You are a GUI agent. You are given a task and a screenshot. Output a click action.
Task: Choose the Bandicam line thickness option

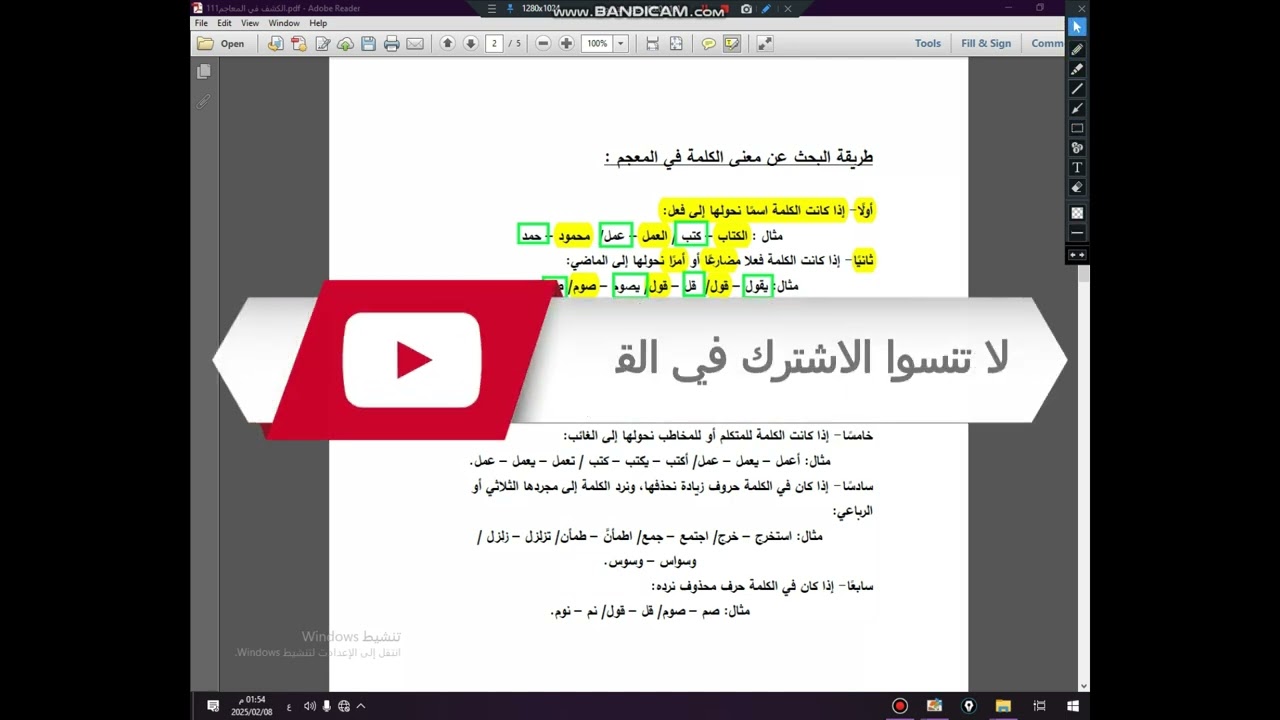tap(1077, 232)
